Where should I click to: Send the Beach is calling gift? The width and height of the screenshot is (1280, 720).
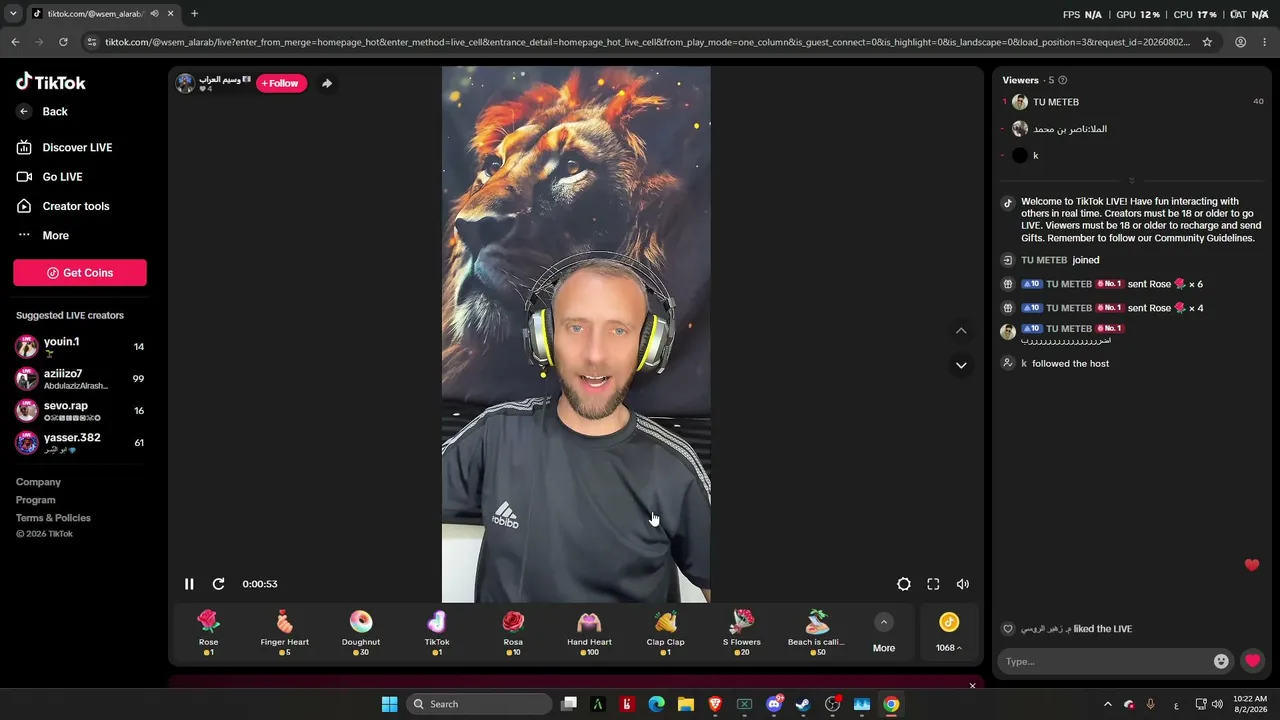click(x=818, y=633)
